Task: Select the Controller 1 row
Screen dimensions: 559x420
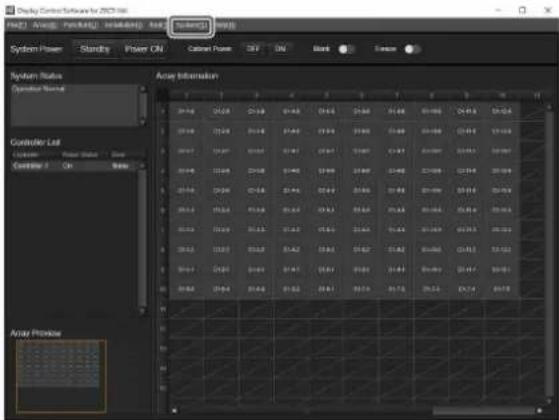Action: [x=74, y=166]
